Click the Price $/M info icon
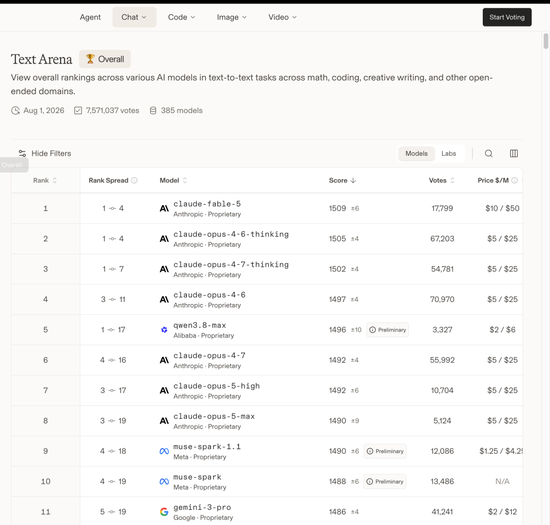The height and width of the screenshot is (525, 550). point(515,180)
